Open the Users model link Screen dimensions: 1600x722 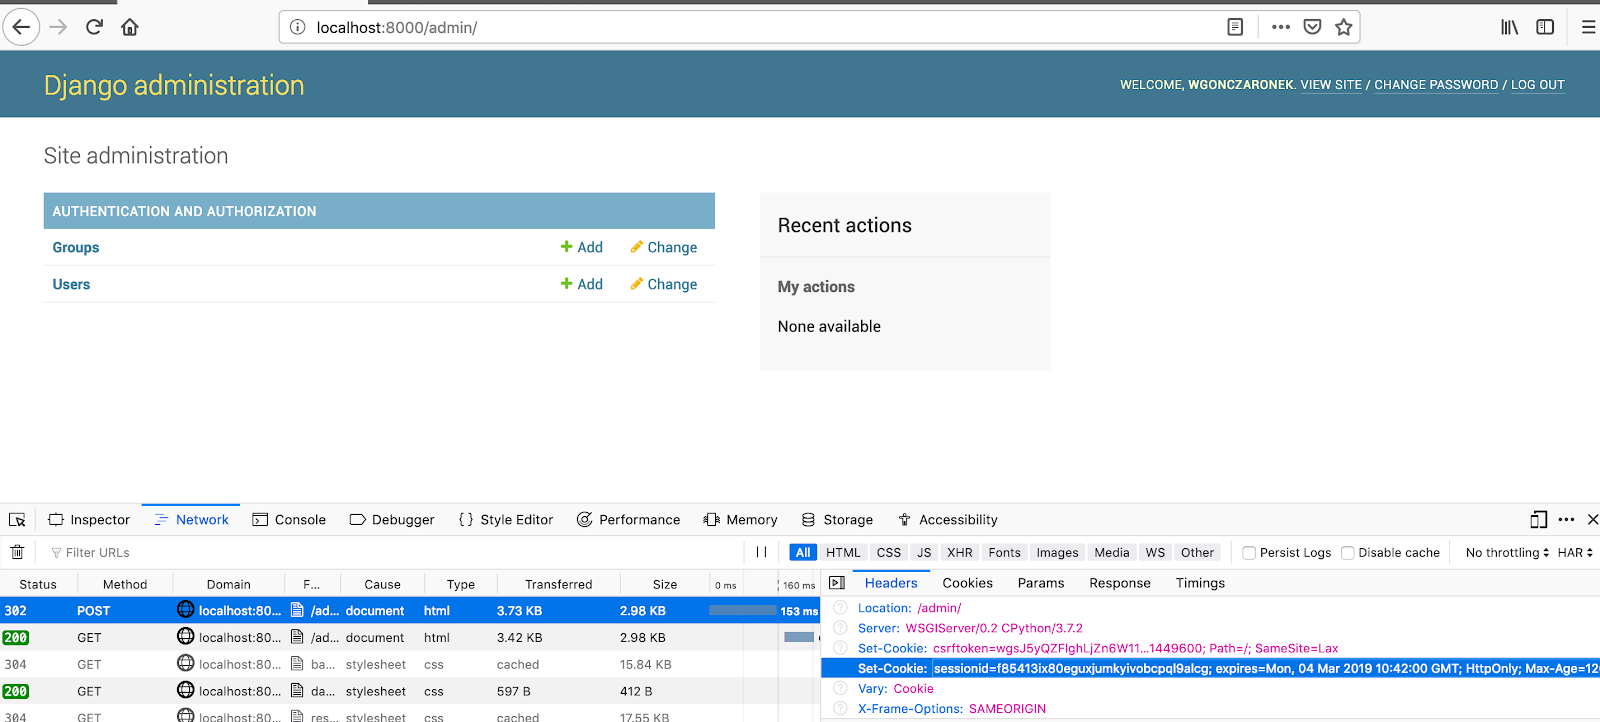click(71, 284)
